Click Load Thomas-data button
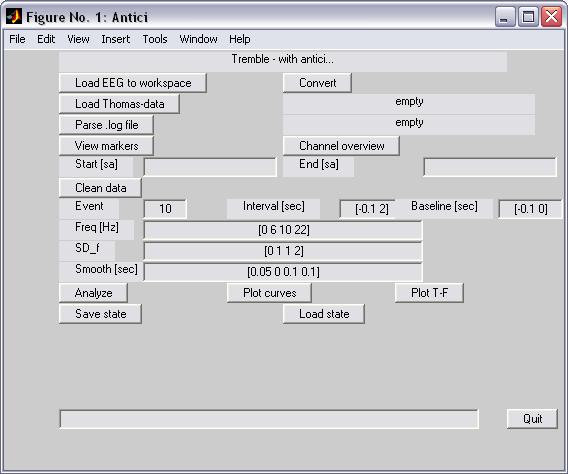The image size is (568, 474). click(x=119, y=104)
